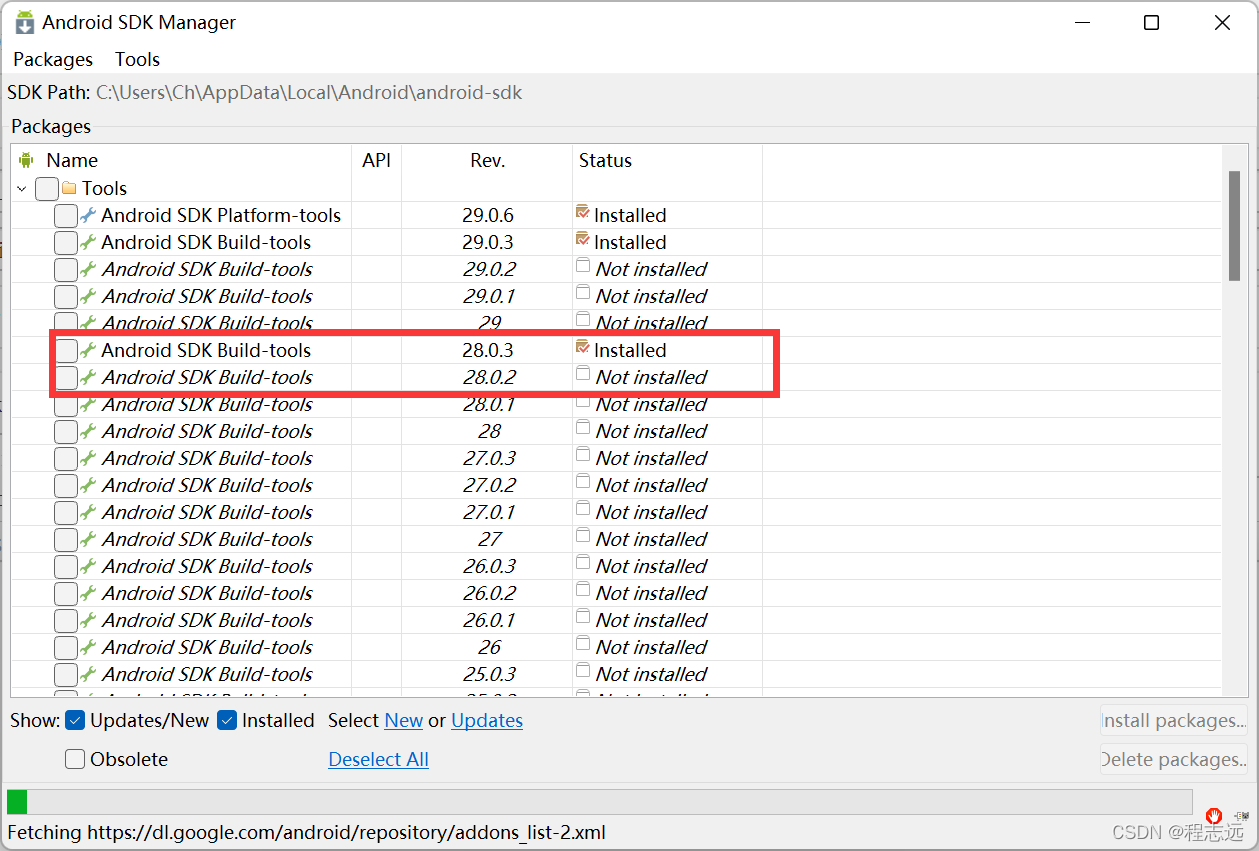Check Build-tools 29.0.3 row checkbox
1259x851 pixels.
click(65, 242)
